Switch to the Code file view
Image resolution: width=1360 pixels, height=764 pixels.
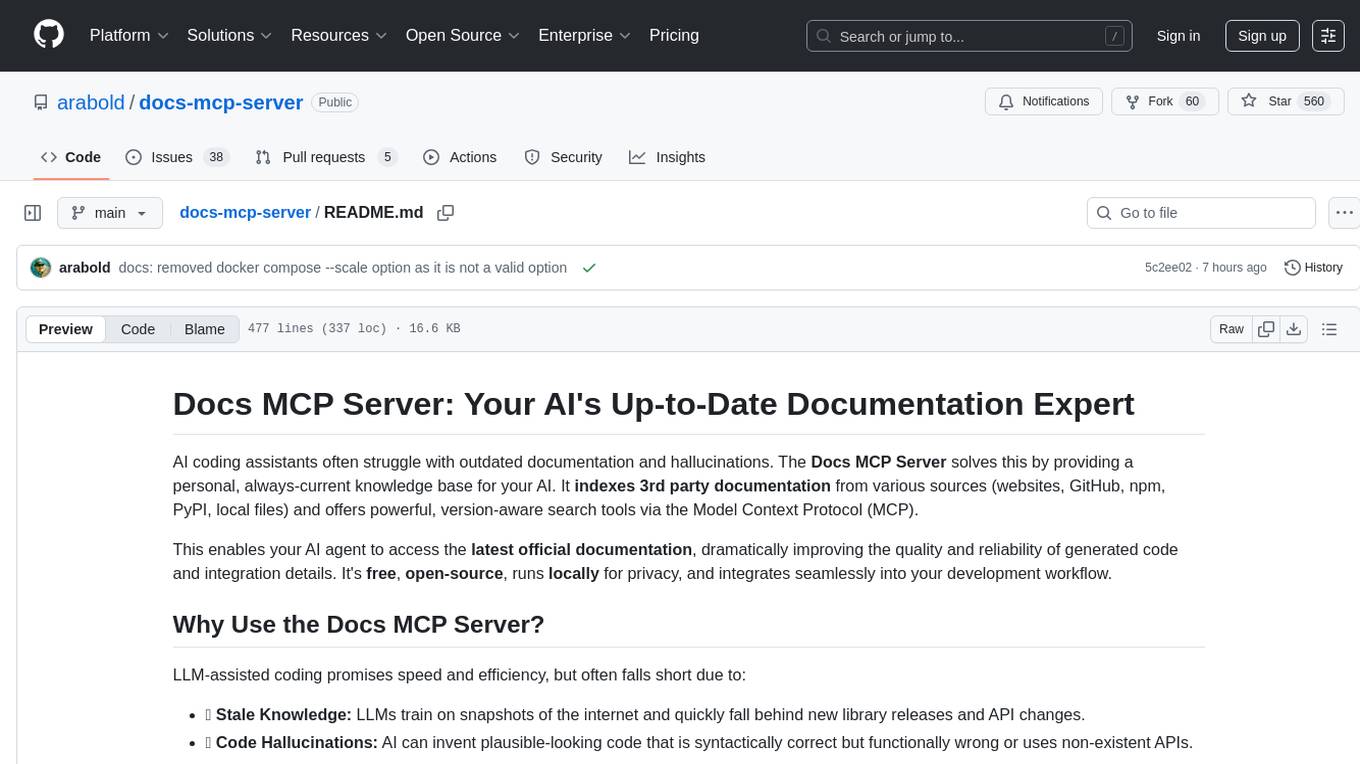coord(138,329)
